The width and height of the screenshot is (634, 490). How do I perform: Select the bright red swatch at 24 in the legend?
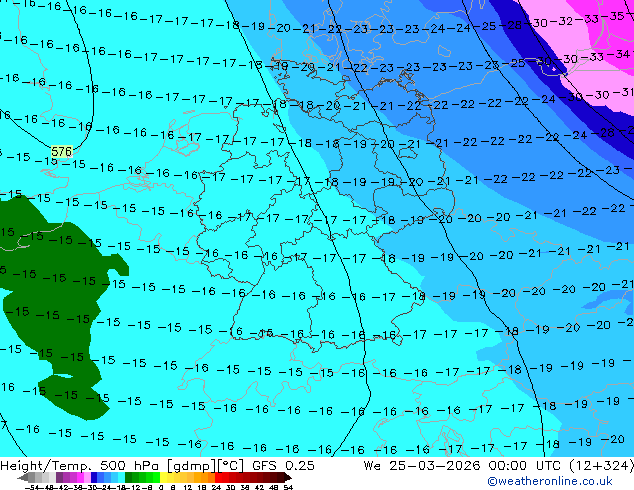tap(218, 477)
